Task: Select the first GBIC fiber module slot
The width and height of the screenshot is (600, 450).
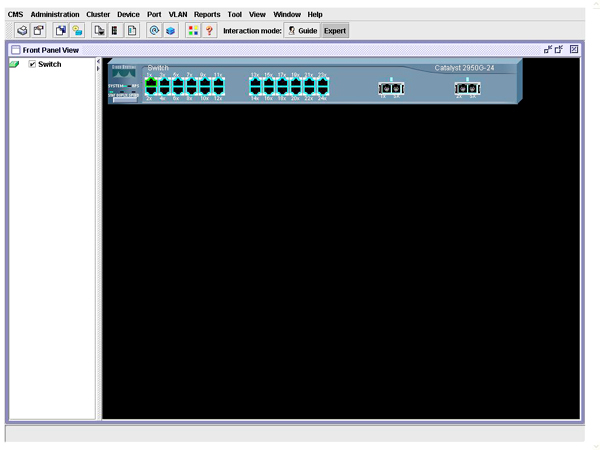Action: 391,88
